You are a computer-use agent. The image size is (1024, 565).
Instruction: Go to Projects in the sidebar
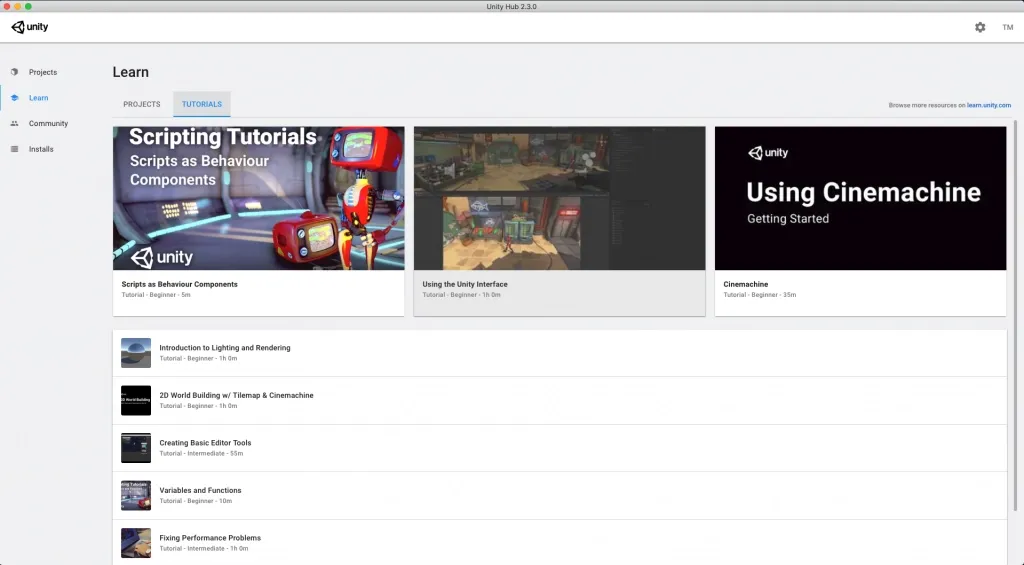[42, 72]
